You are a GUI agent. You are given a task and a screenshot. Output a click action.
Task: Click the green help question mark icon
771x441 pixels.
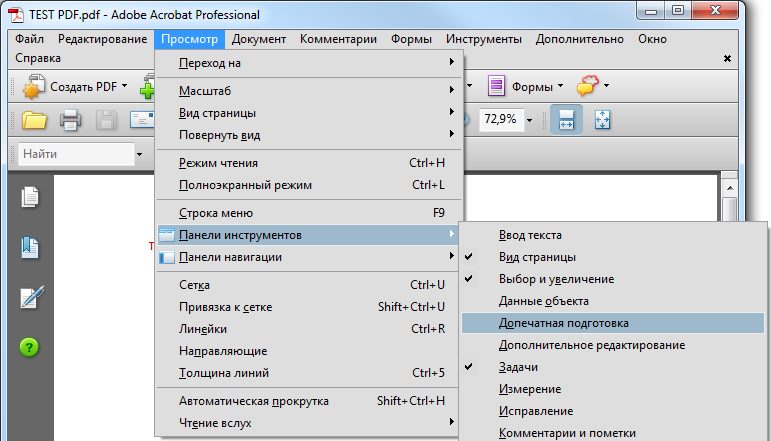[30, 348]
